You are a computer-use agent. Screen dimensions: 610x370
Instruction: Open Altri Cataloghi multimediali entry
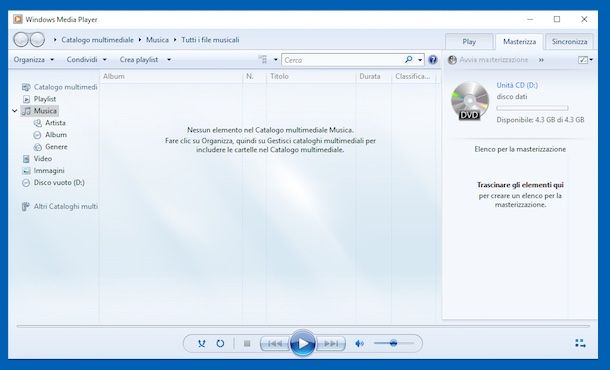click(60, 207)
